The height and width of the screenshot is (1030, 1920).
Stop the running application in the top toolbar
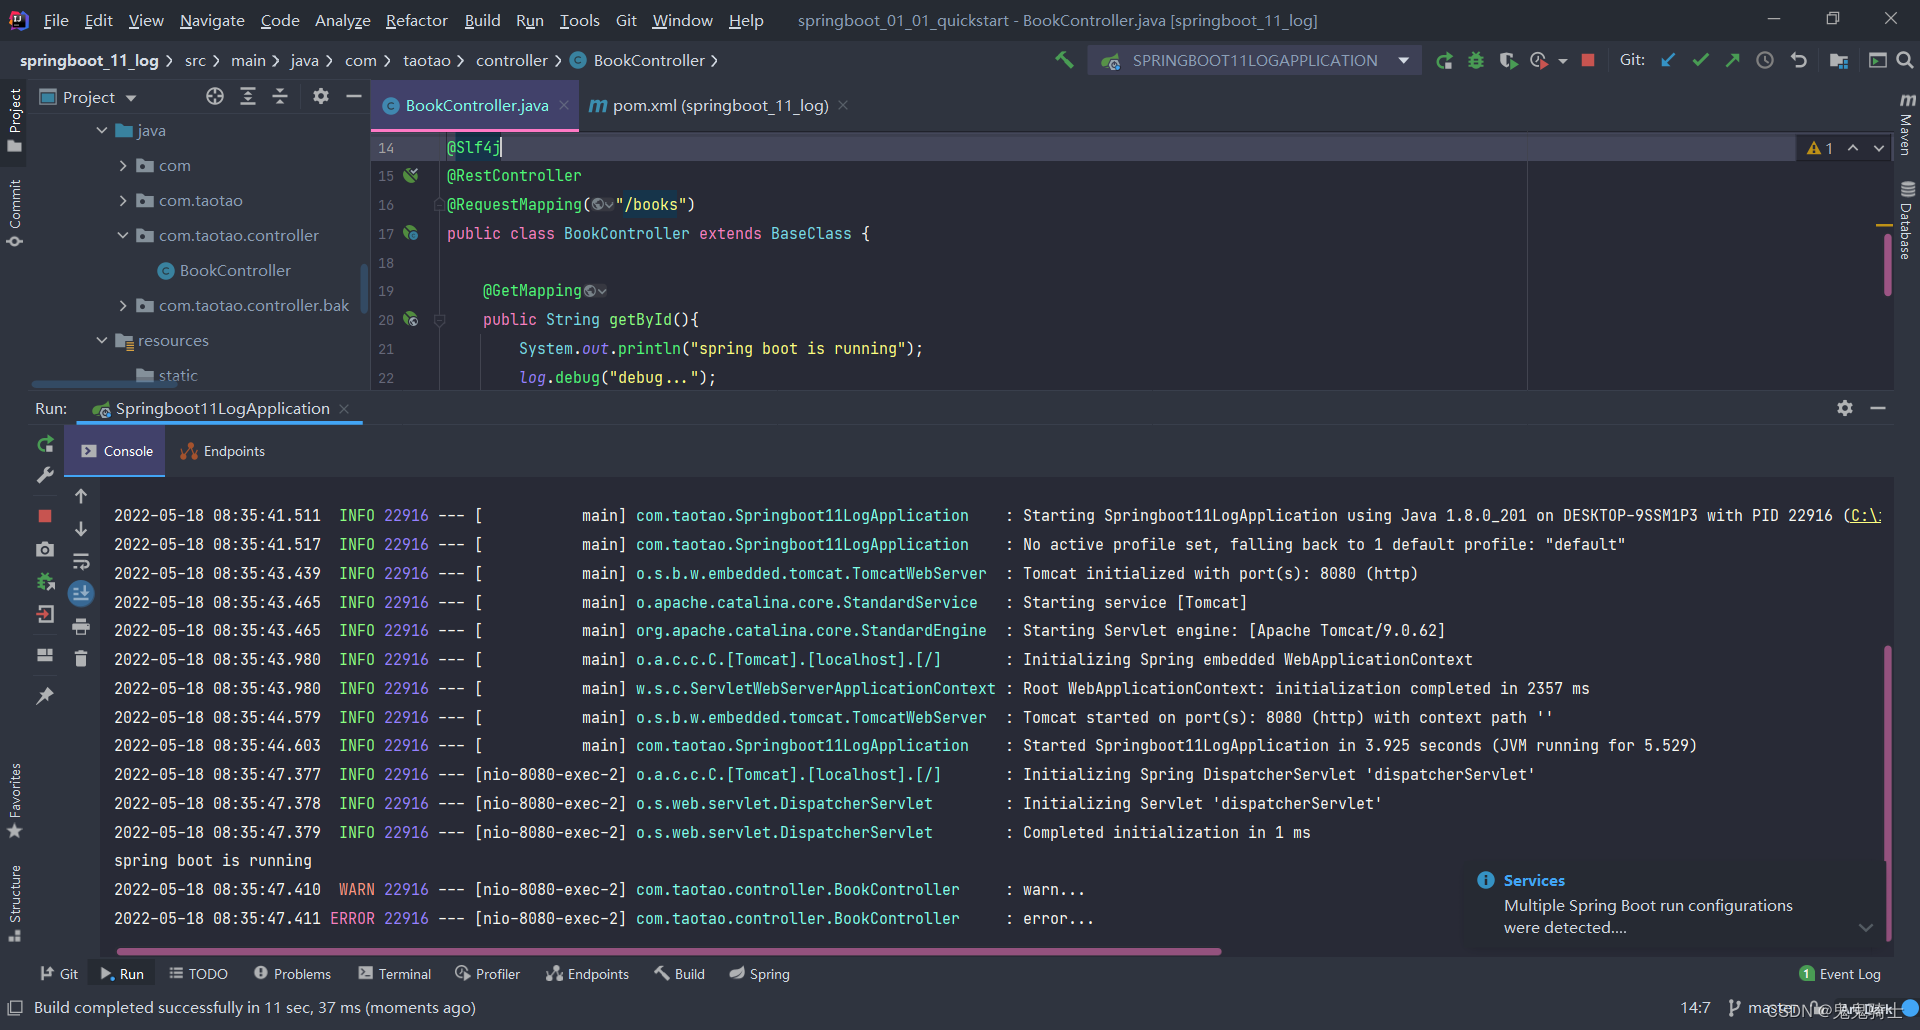1588,61
